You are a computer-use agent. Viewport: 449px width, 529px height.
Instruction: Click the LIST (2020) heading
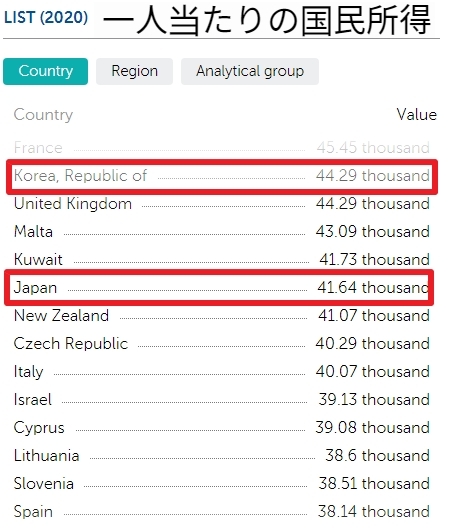pyautogui.click(x=46, y=17)
